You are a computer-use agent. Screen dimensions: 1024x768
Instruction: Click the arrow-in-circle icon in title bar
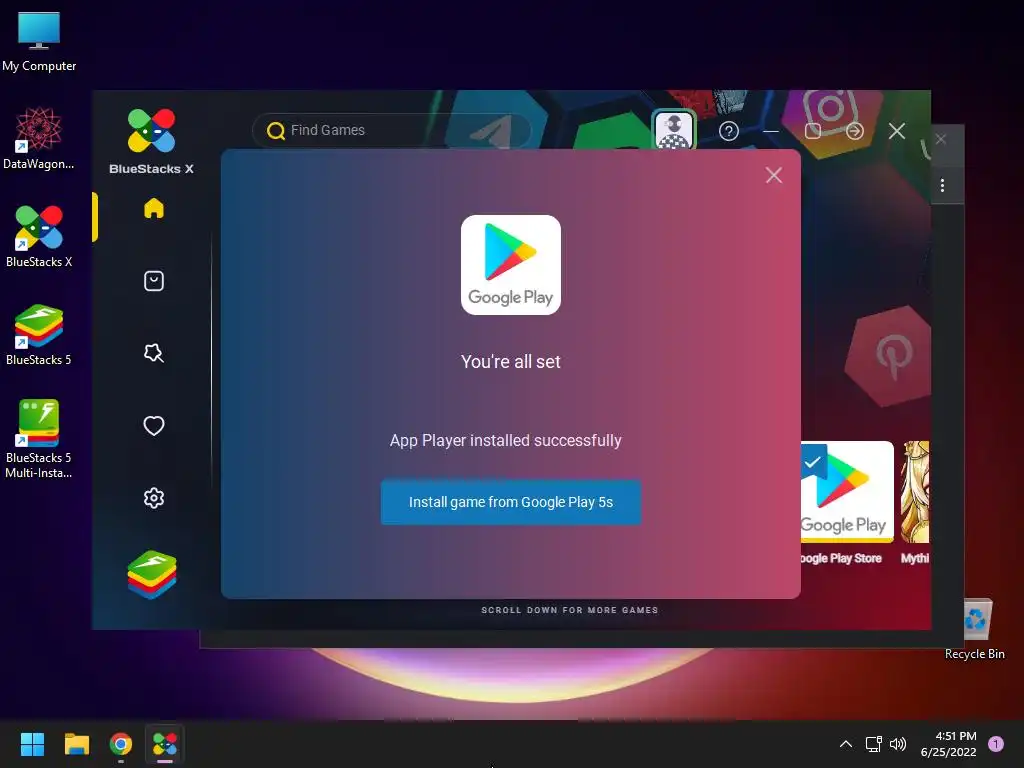[855, 131]
